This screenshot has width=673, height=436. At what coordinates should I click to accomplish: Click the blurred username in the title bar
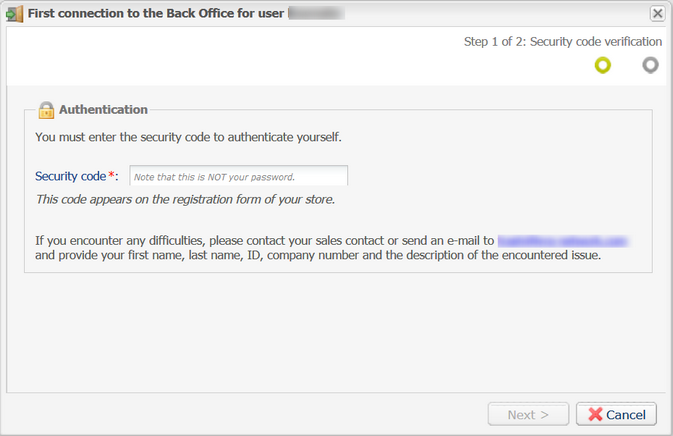point(316,13)
